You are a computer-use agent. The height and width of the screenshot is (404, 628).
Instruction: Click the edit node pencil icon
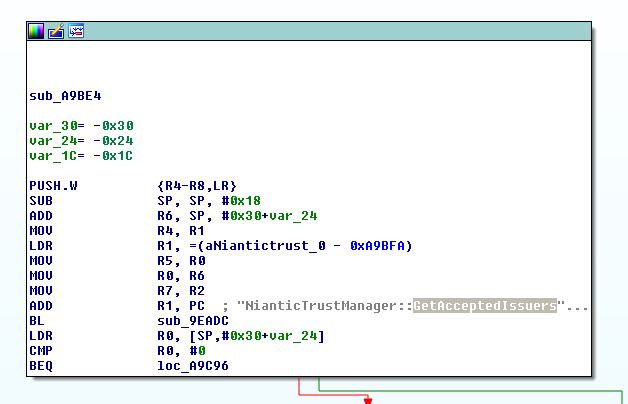[x=56, y=31]
